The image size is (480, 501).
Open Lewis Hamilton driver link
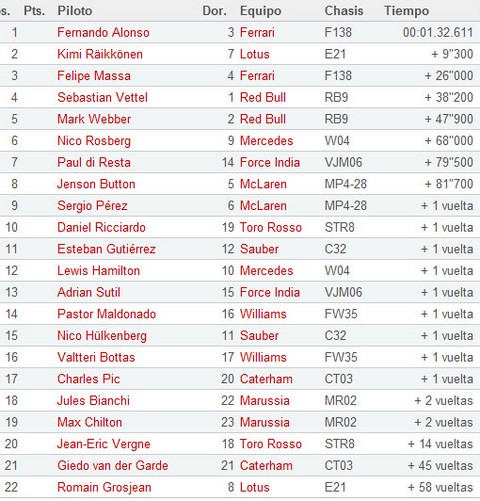(98, 271)
